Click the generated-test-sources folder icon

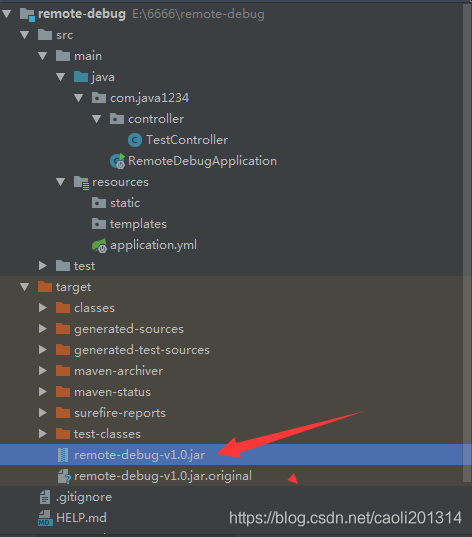coord(63,350)
